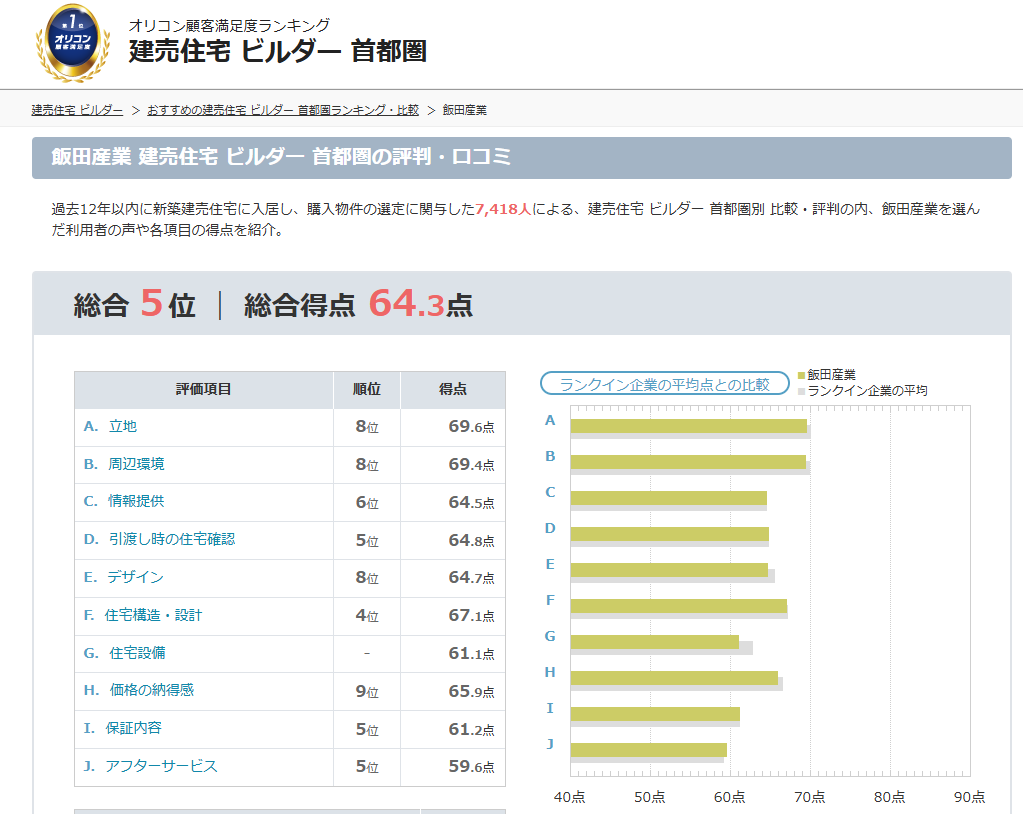Click chart bar J for アフターサービス
This screenshot has width=1023, height=814.
[x=649, y=750]
